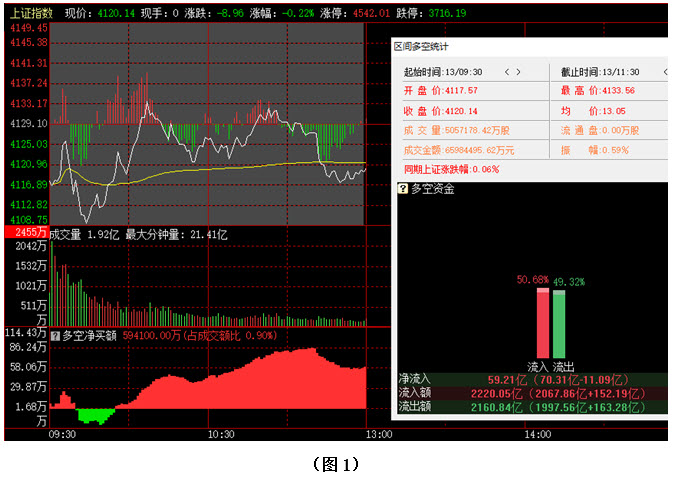Select the green 流出 outflow bar
This screenshot has height=484, width=673.
click(559, 323)
